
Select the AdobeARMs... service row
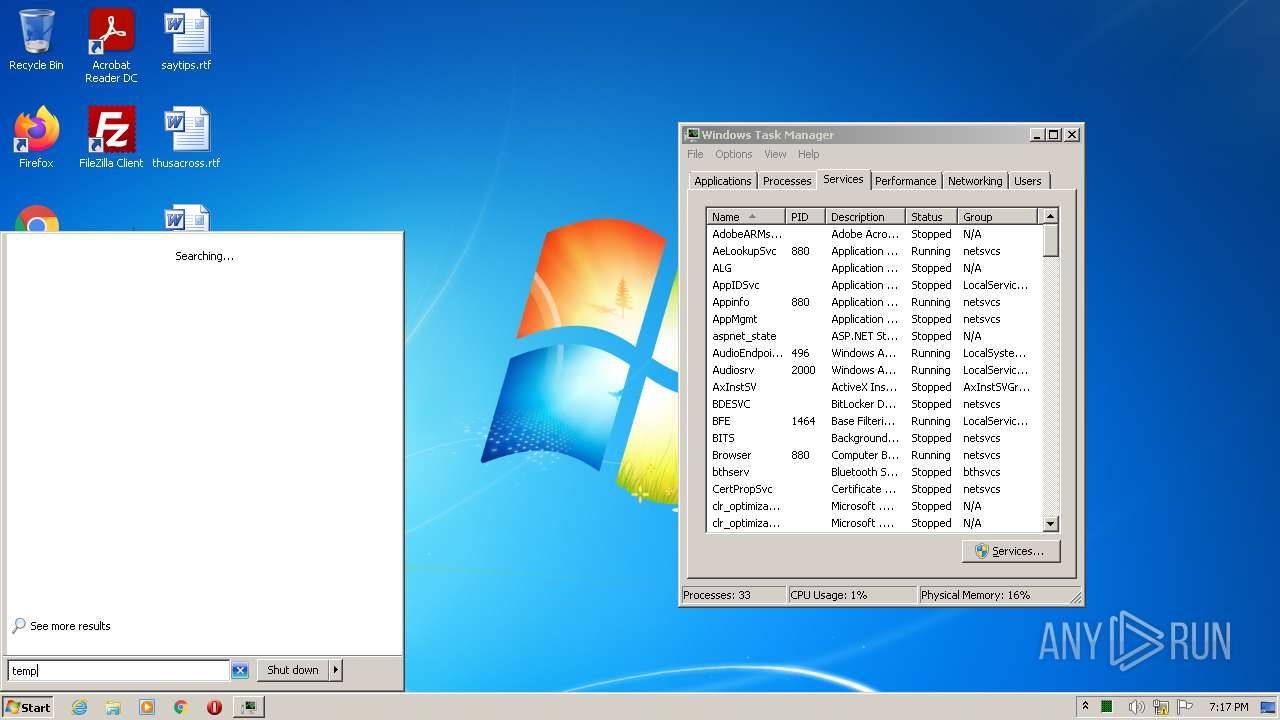coord(874,234)
